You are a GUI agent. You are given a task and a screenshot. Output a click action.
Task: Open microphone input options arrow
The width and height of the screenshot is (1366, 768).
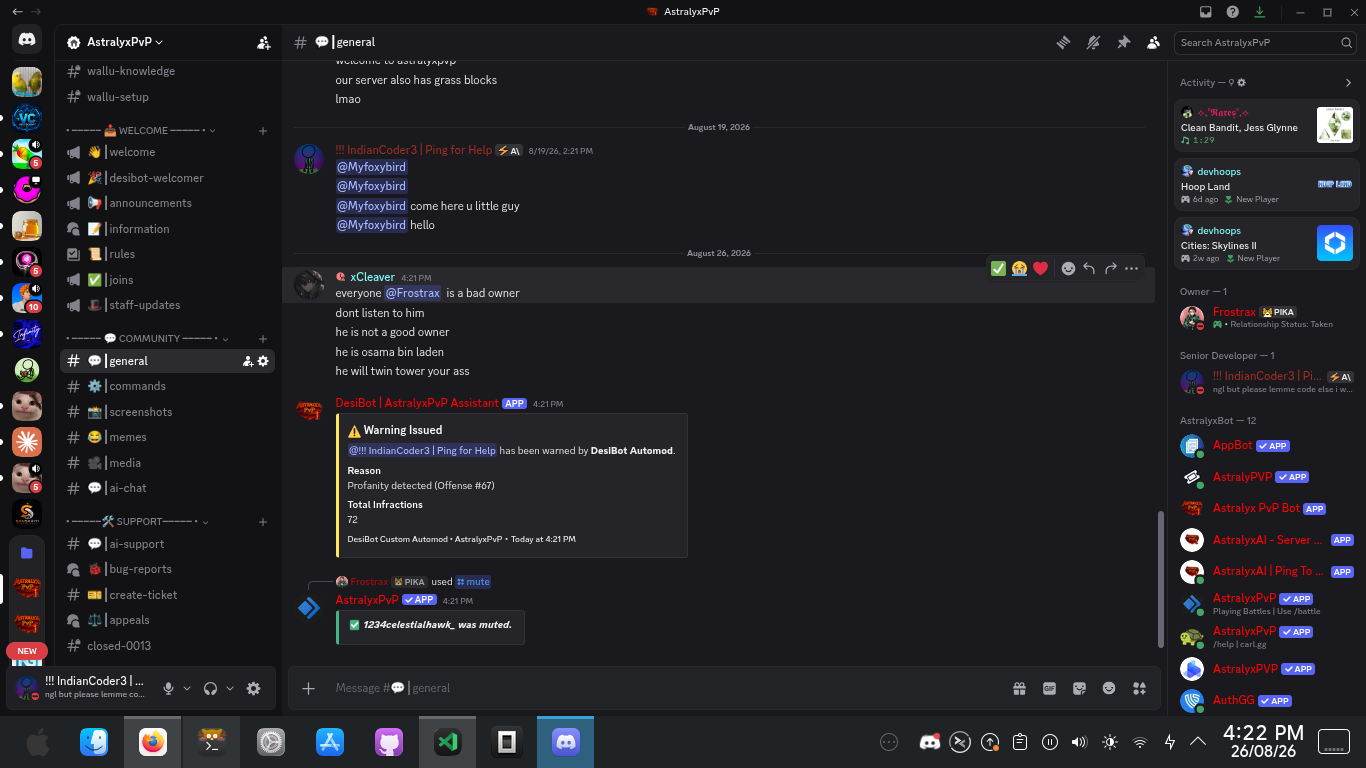[188, 688]
